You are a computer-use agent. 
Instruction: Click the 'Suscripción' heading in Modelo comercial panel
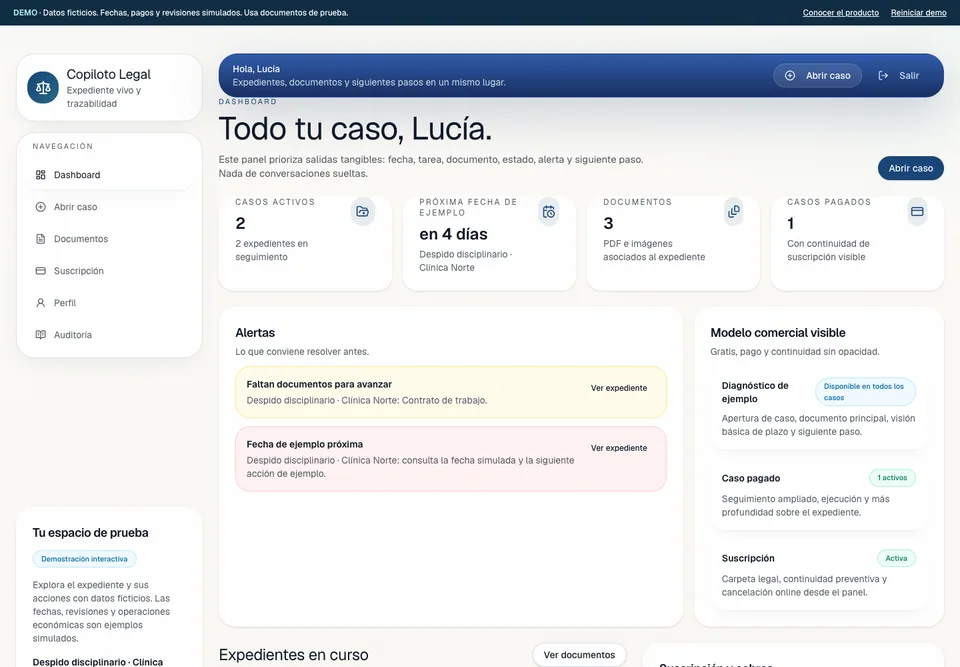click(x=748, y=559)
